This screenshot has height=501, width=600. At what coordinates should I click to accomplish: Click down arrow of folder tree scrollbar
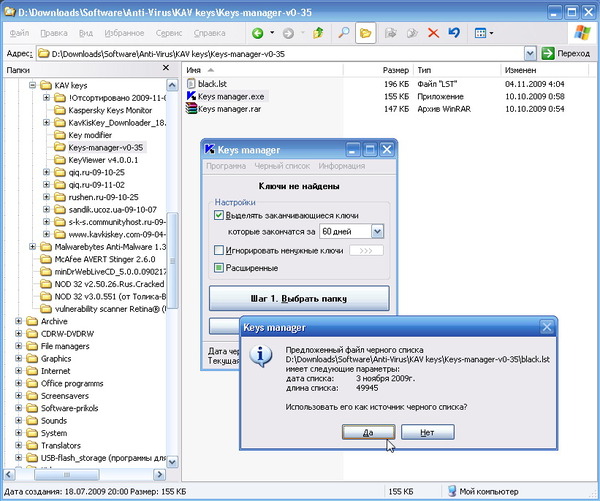173,462
